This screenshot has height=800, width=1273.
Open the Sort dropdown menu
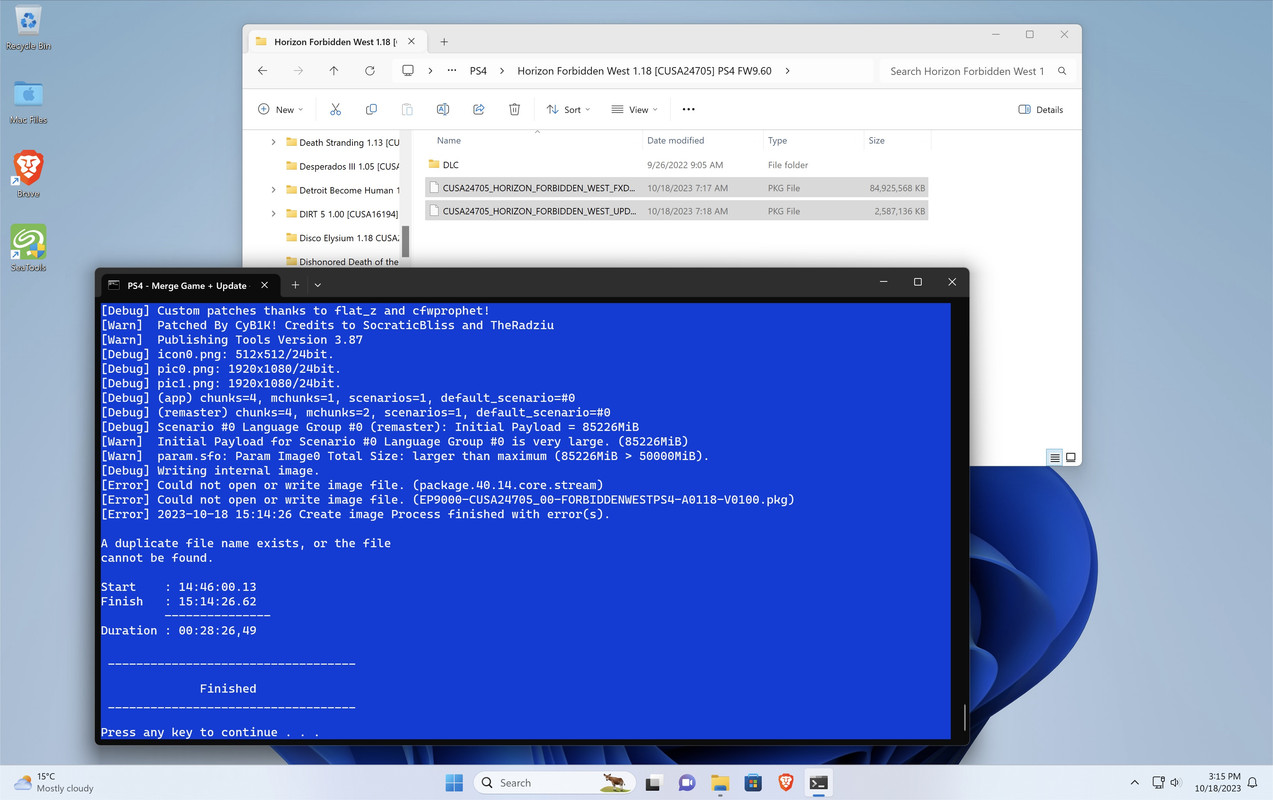[x=568, y=109]
